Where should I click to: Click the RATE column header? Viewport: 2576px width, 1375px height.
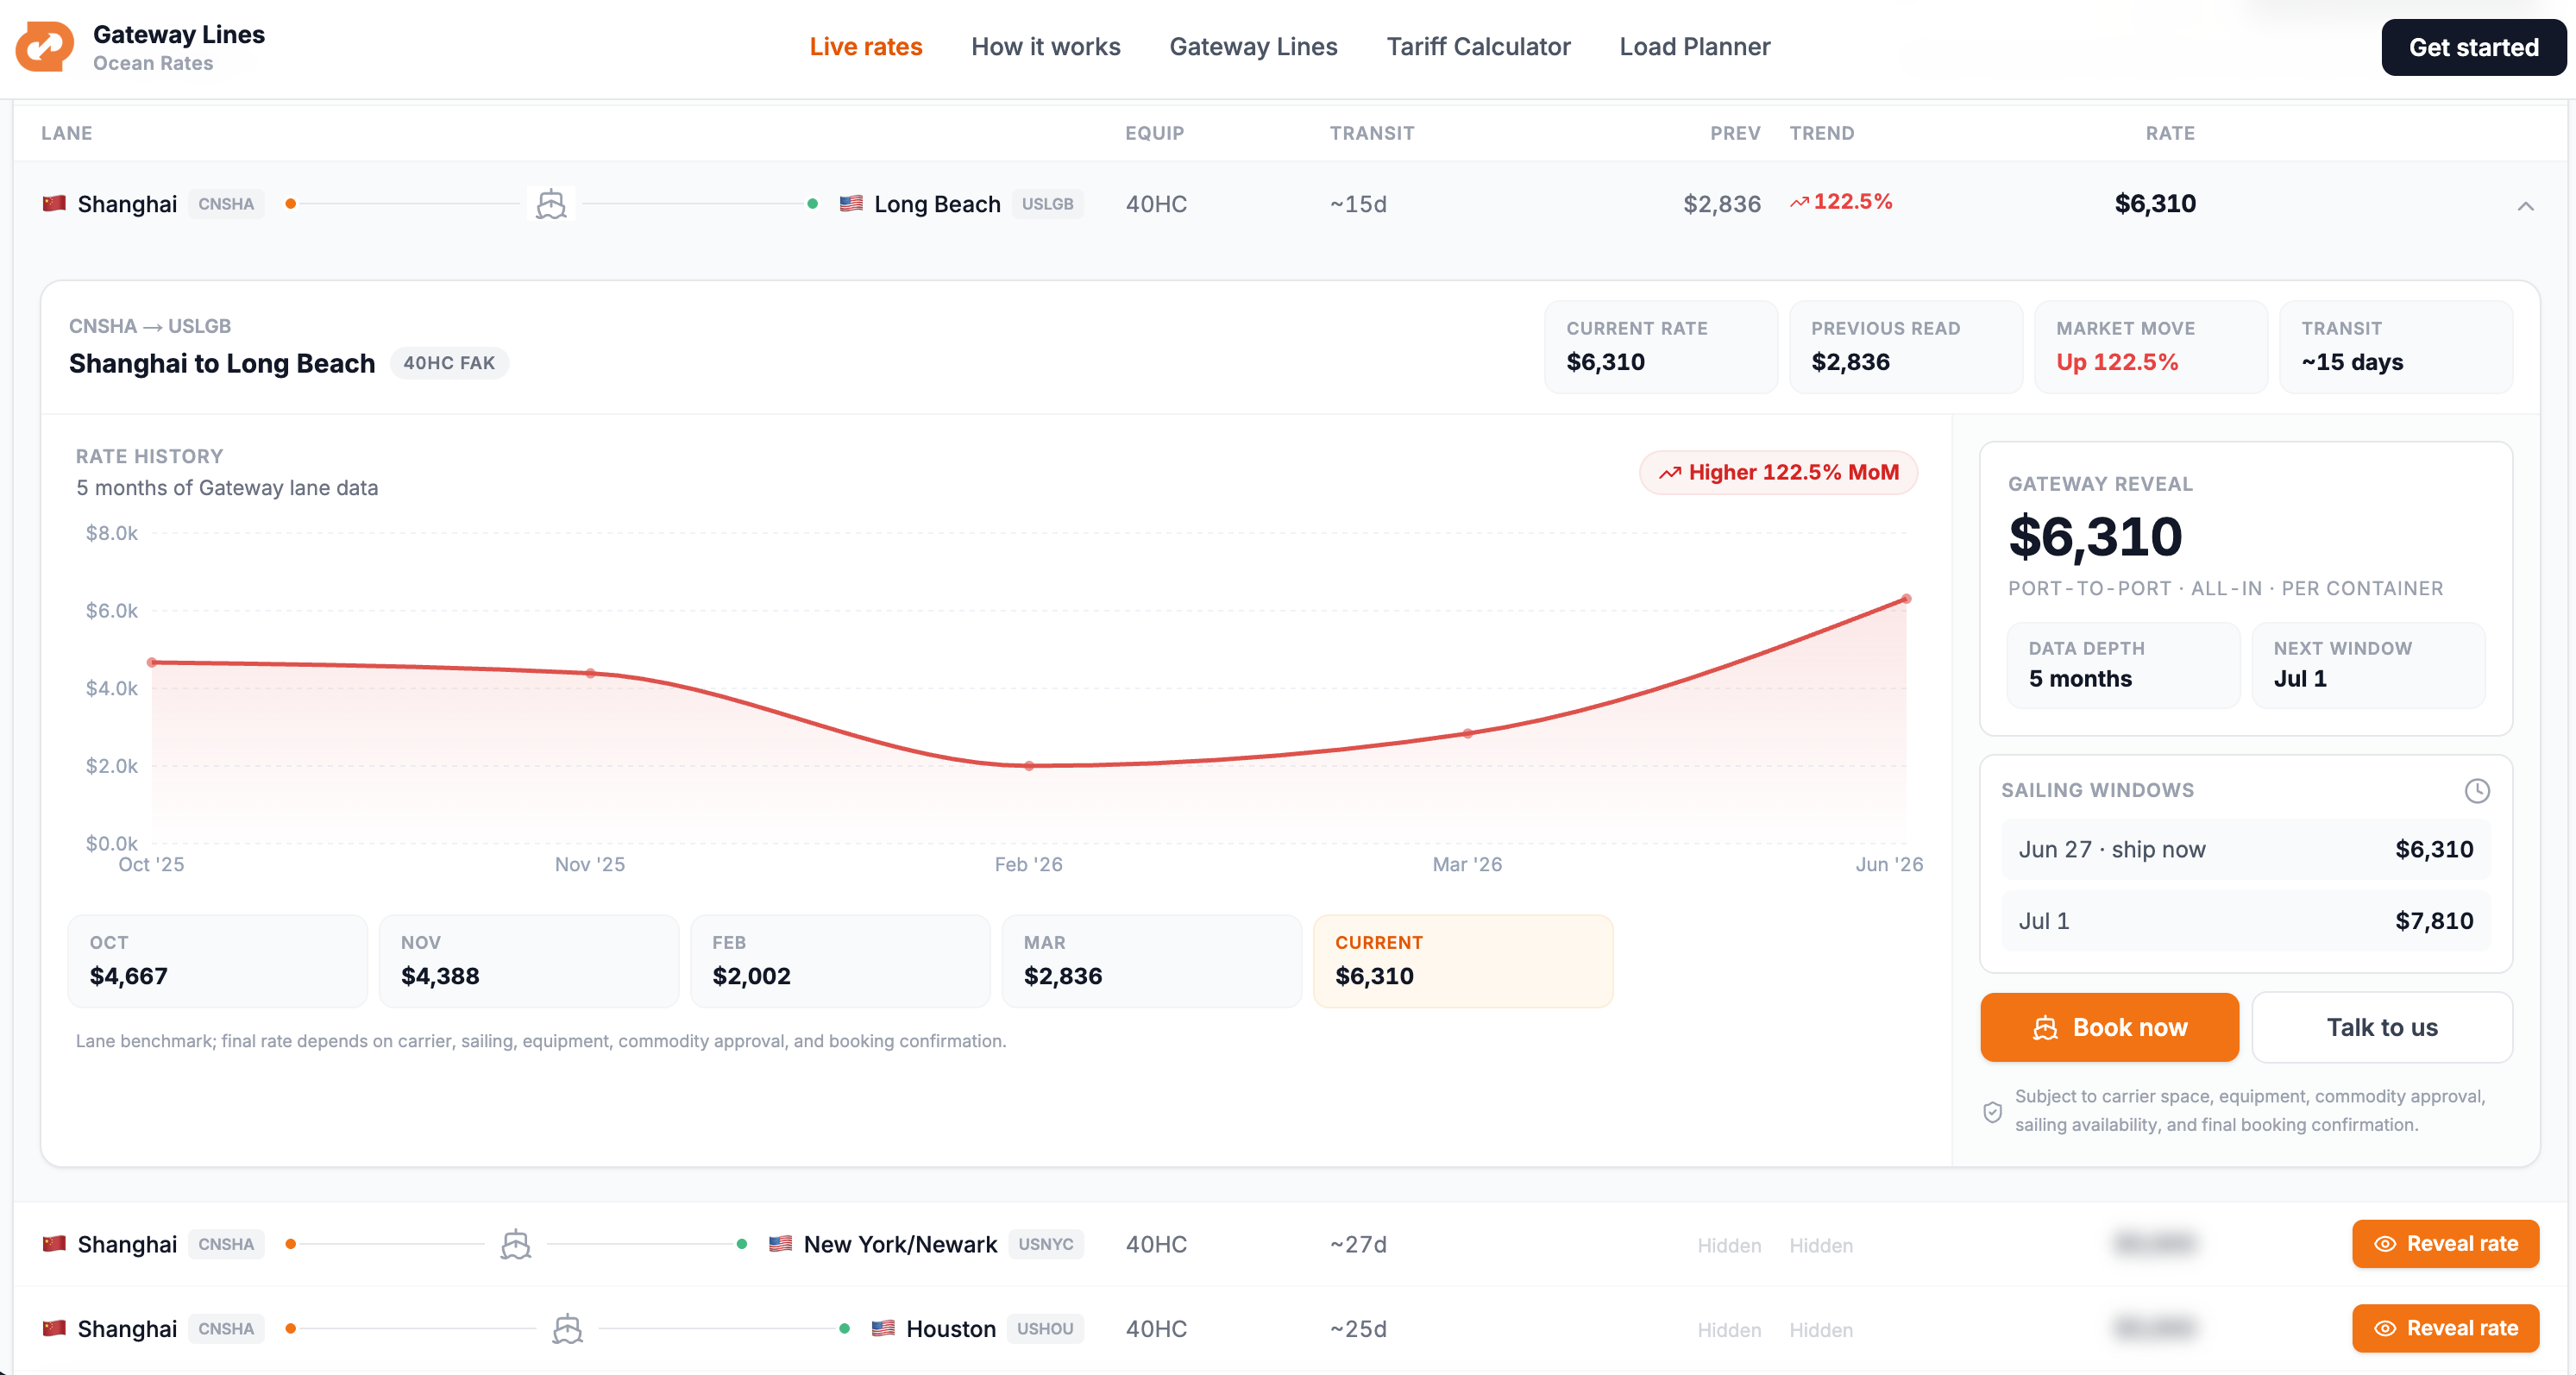point(2170,133)
